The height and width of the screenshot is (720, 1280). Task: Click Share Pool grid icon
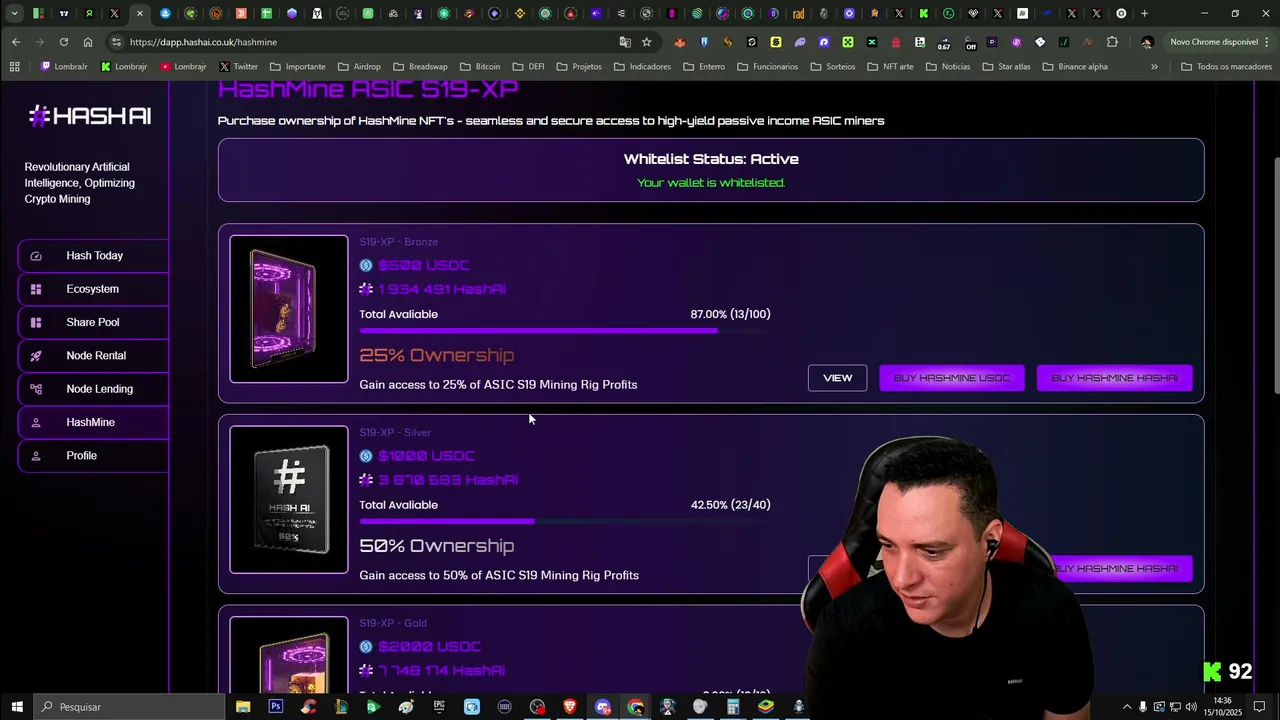pyautogui.click(x=36, y=322)
